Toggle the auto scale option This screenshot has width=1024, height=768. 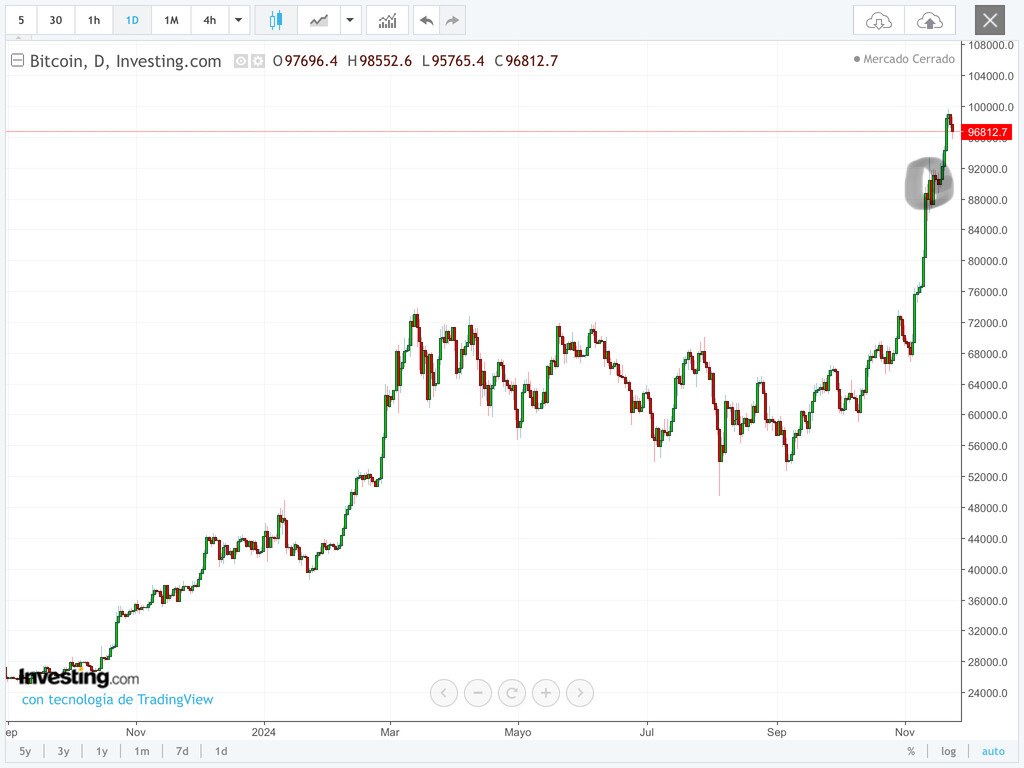click(993, 751)
